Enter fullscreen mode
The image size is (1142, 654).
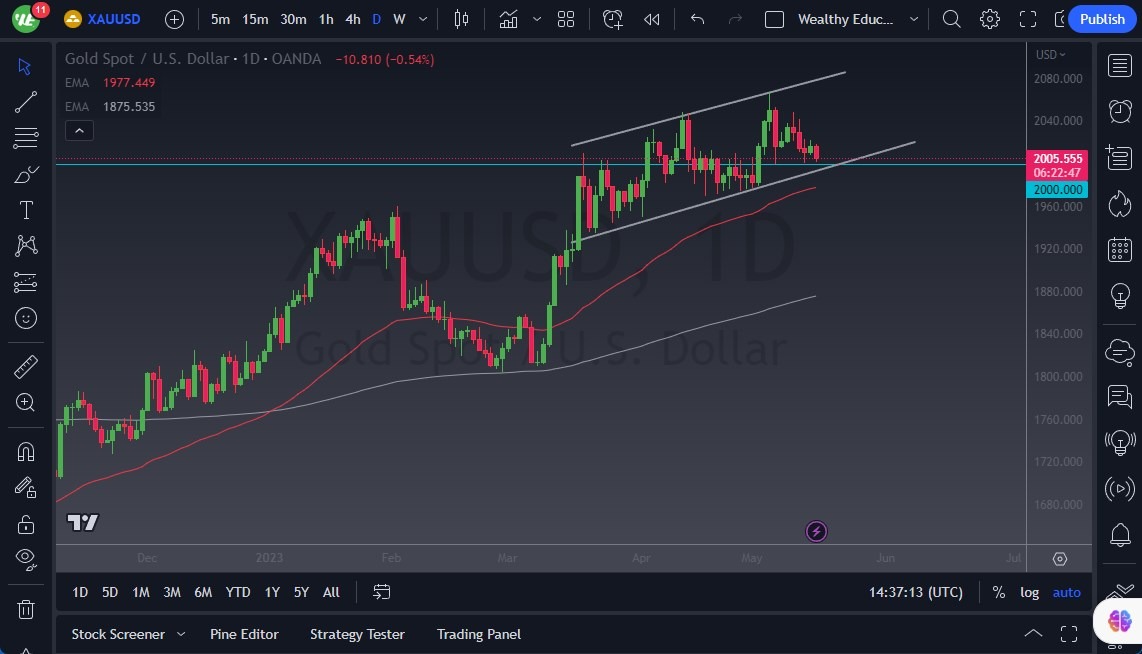tap(1028, 19)
